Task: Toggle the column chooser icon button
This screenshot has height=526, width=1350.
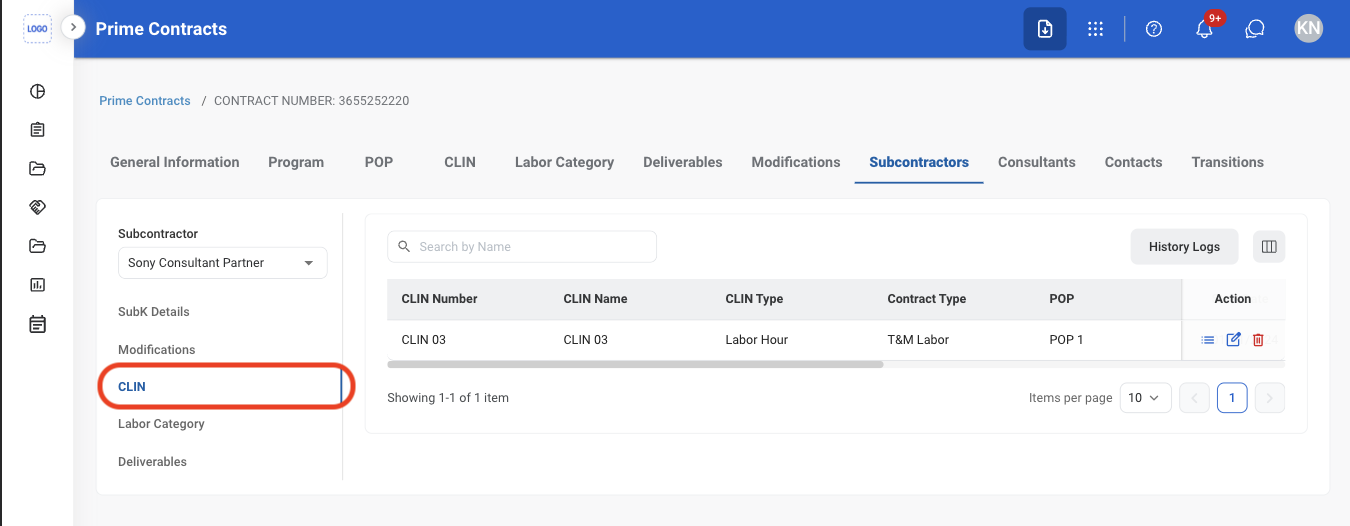Action: [x=1269, y=247]
